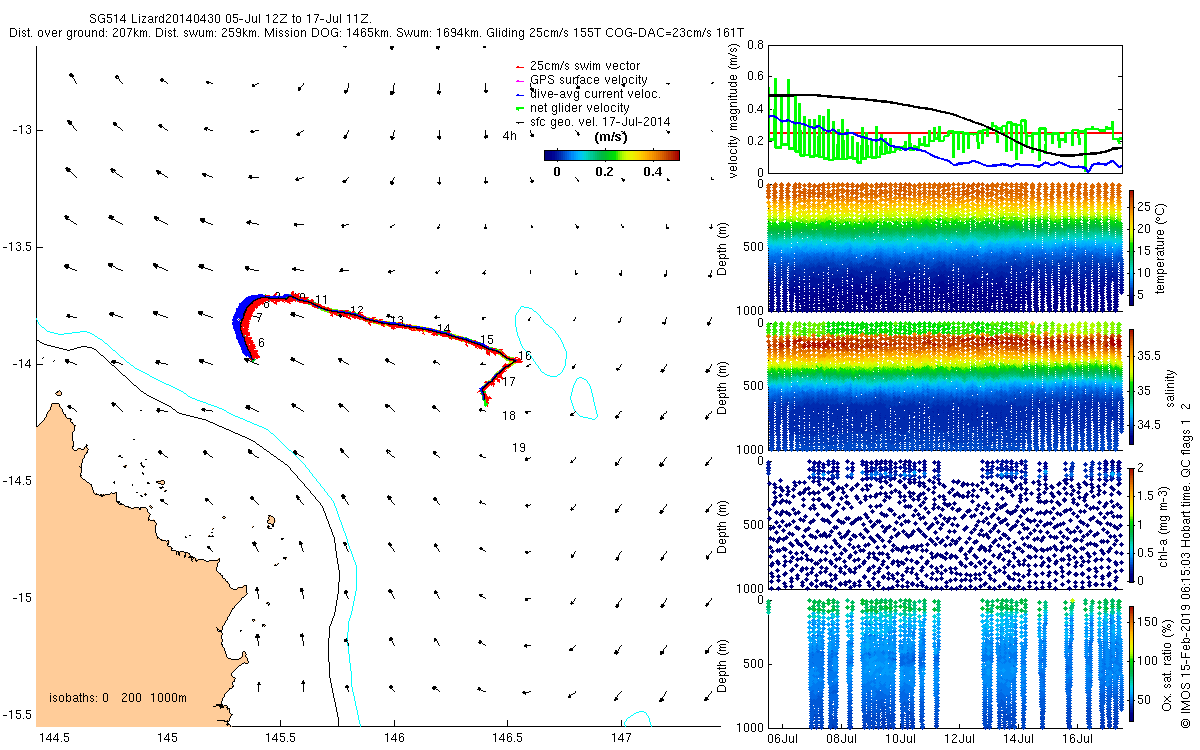Select the 'net glider velocity' legend entry

(579, 108)
